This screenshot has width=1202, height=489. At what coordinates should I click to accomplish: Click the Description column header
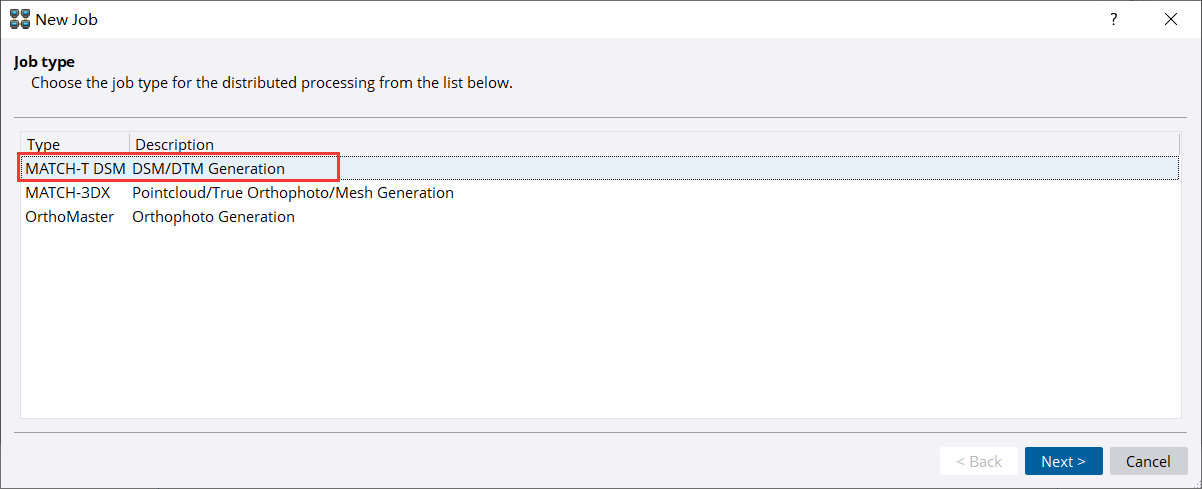174,144
